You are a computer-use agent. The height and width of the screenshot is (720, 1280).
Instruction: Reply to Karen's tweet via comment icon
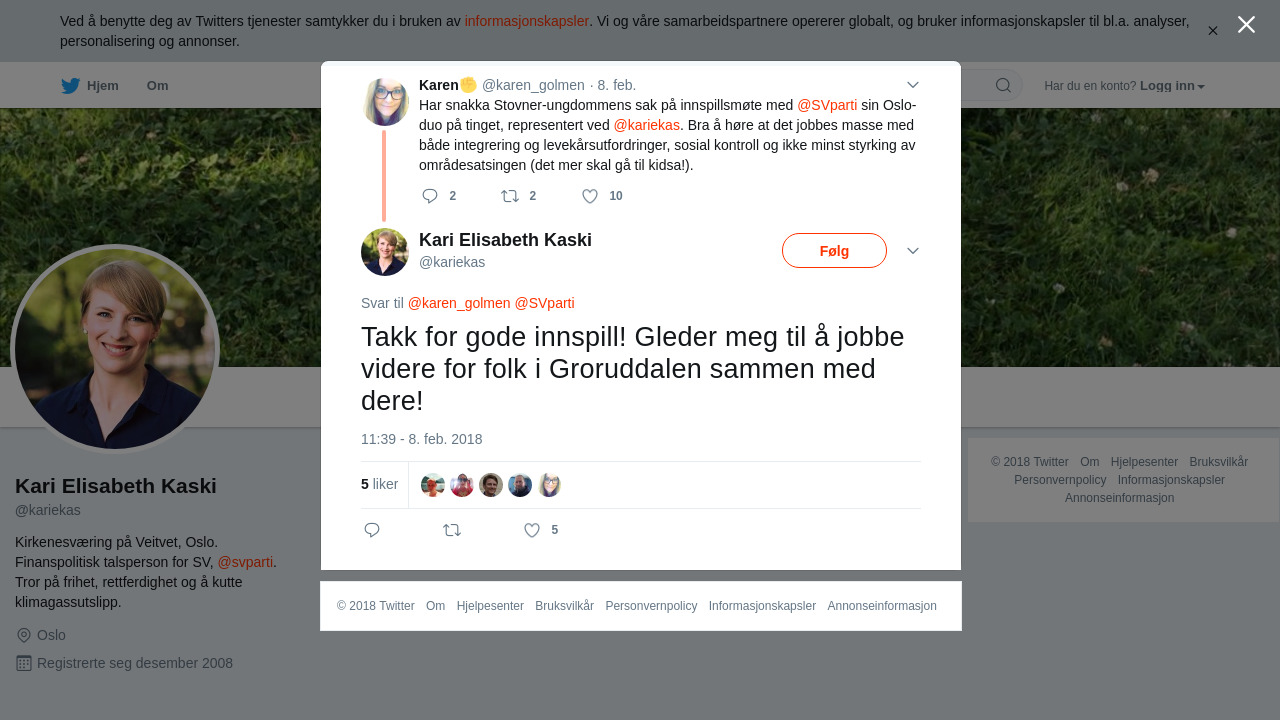(430, 196)
